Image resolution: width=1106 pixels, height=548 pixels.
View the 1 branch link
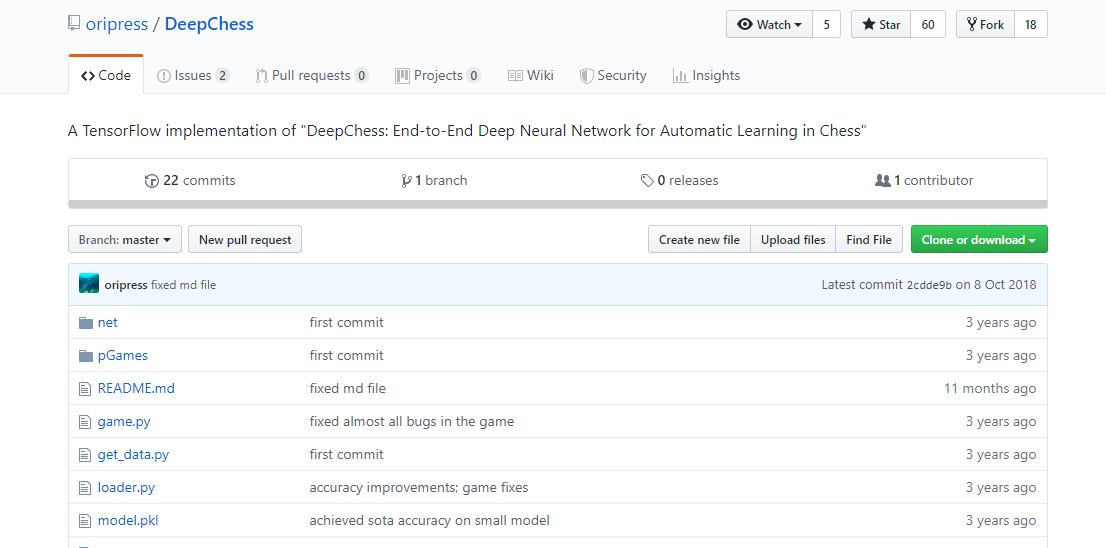pyautogui.click(x=434, y=181)
